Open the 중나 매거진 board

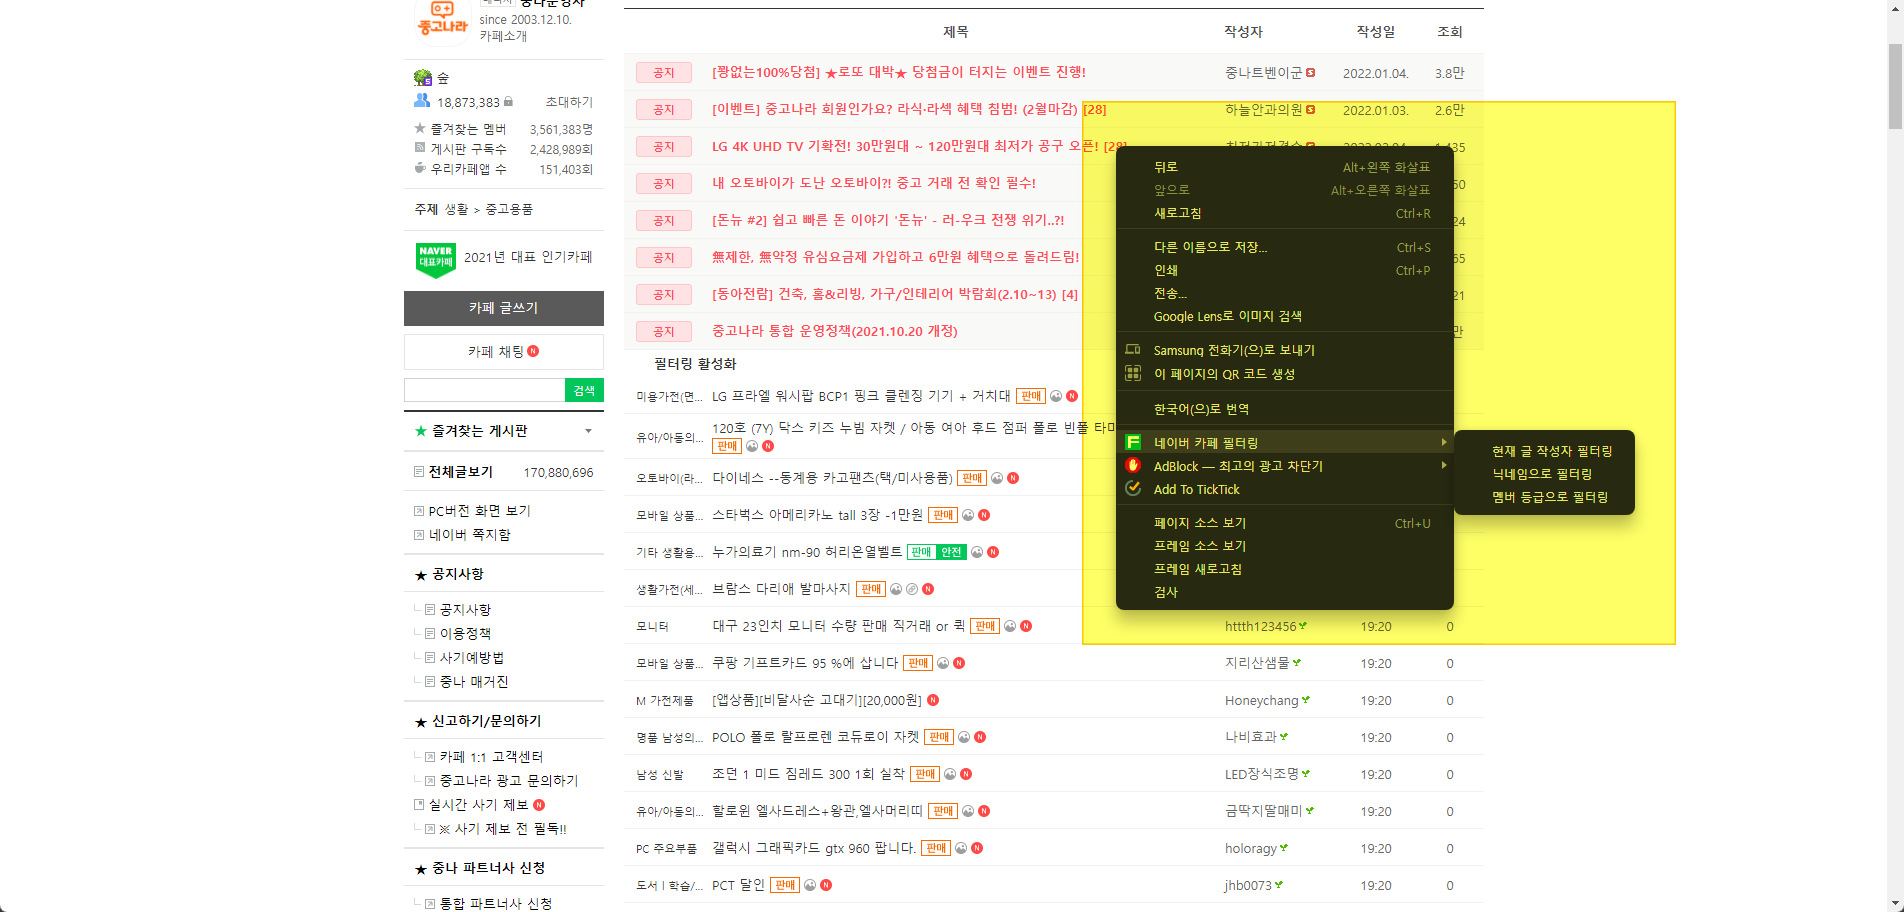474,681
